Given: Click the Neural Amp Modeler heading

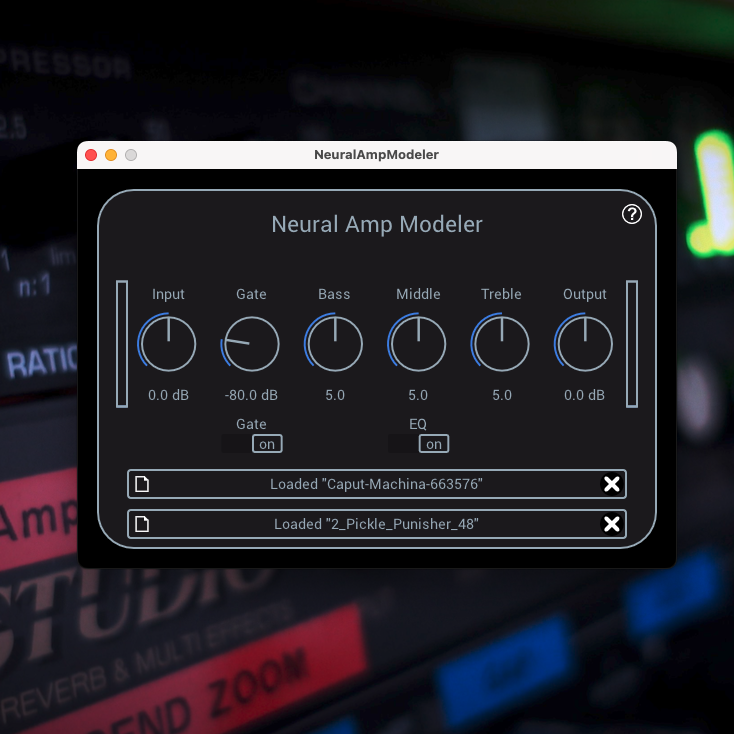Looking at the screenshot, I should 377,224.
